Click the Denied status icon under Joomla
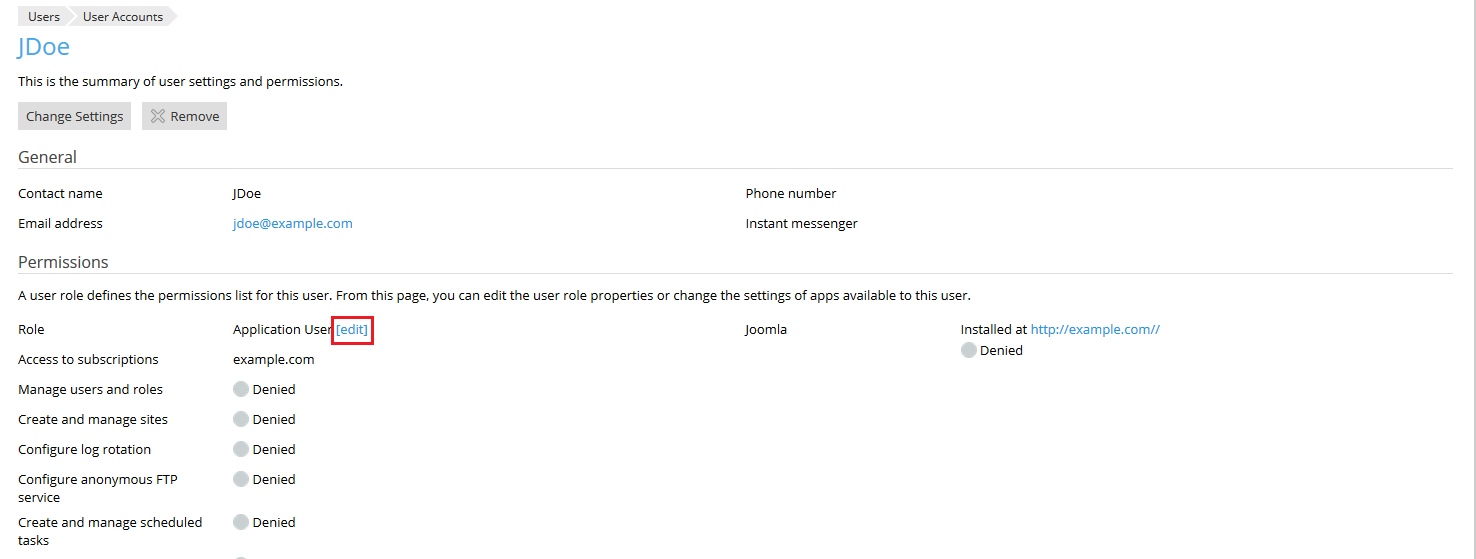Viewport: 1476px width, 559px height. tap(968, 350)
